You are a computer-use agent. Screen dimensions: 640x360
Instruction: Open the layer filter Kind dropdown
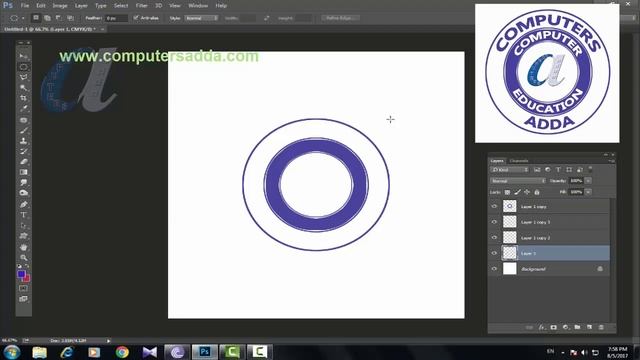click(509, 170)
